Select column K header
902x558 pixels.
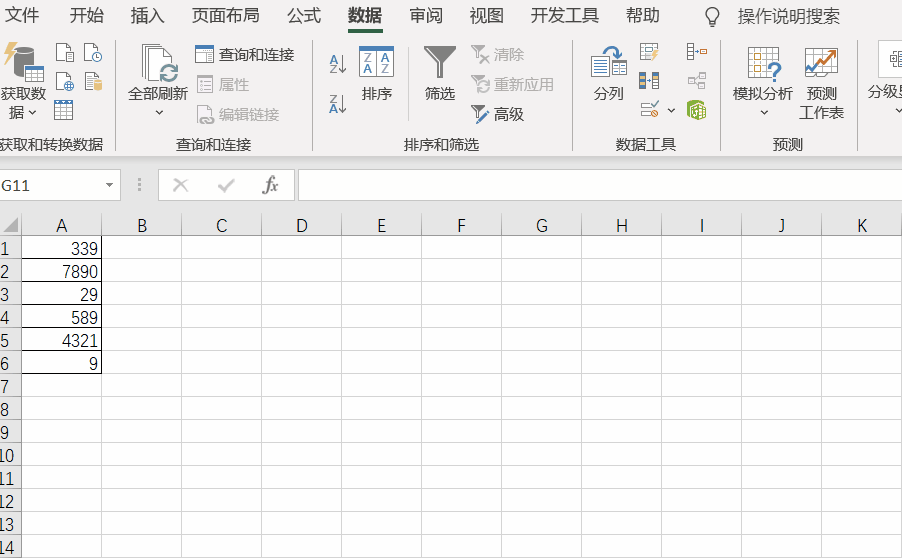tap(862, 225)
